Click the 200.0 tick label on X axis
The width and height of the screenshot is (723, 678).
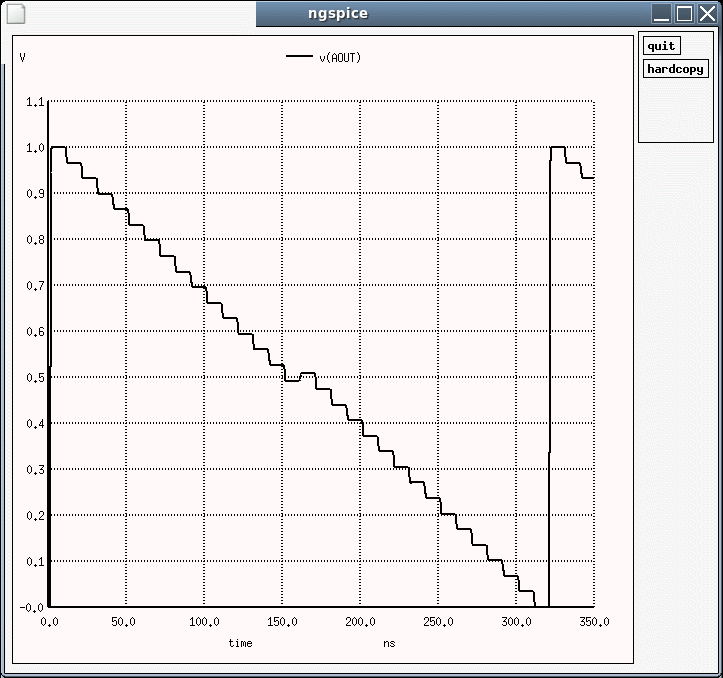point(360,621)
